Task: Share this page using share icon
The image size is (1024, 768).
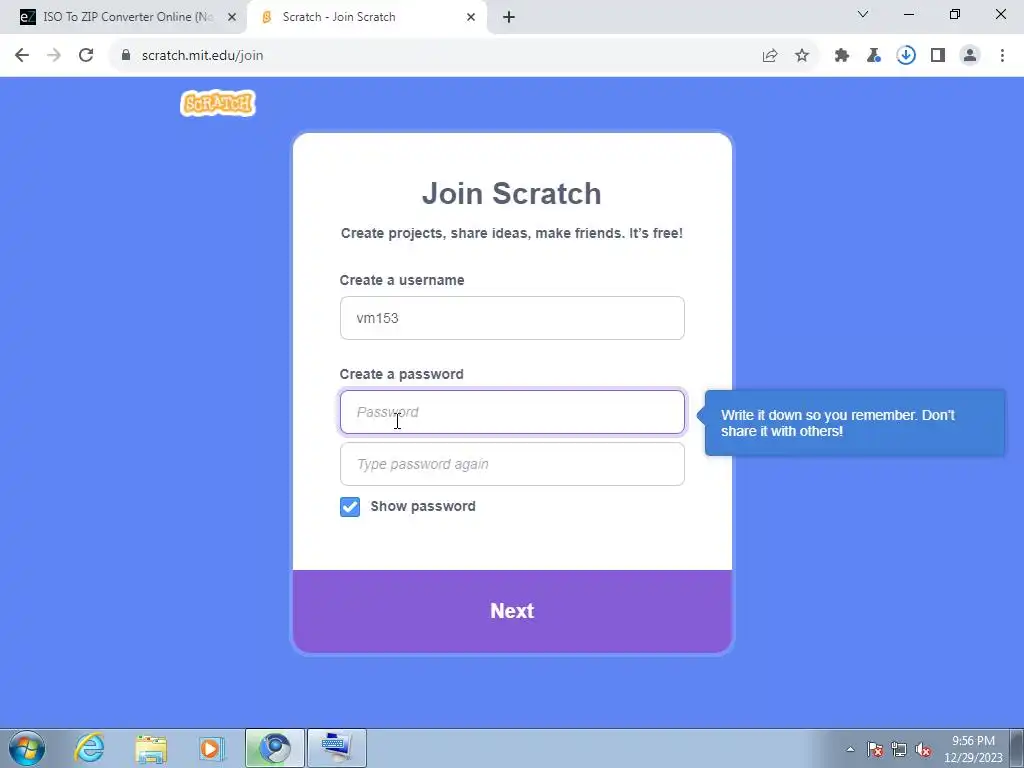Action: 770,56
